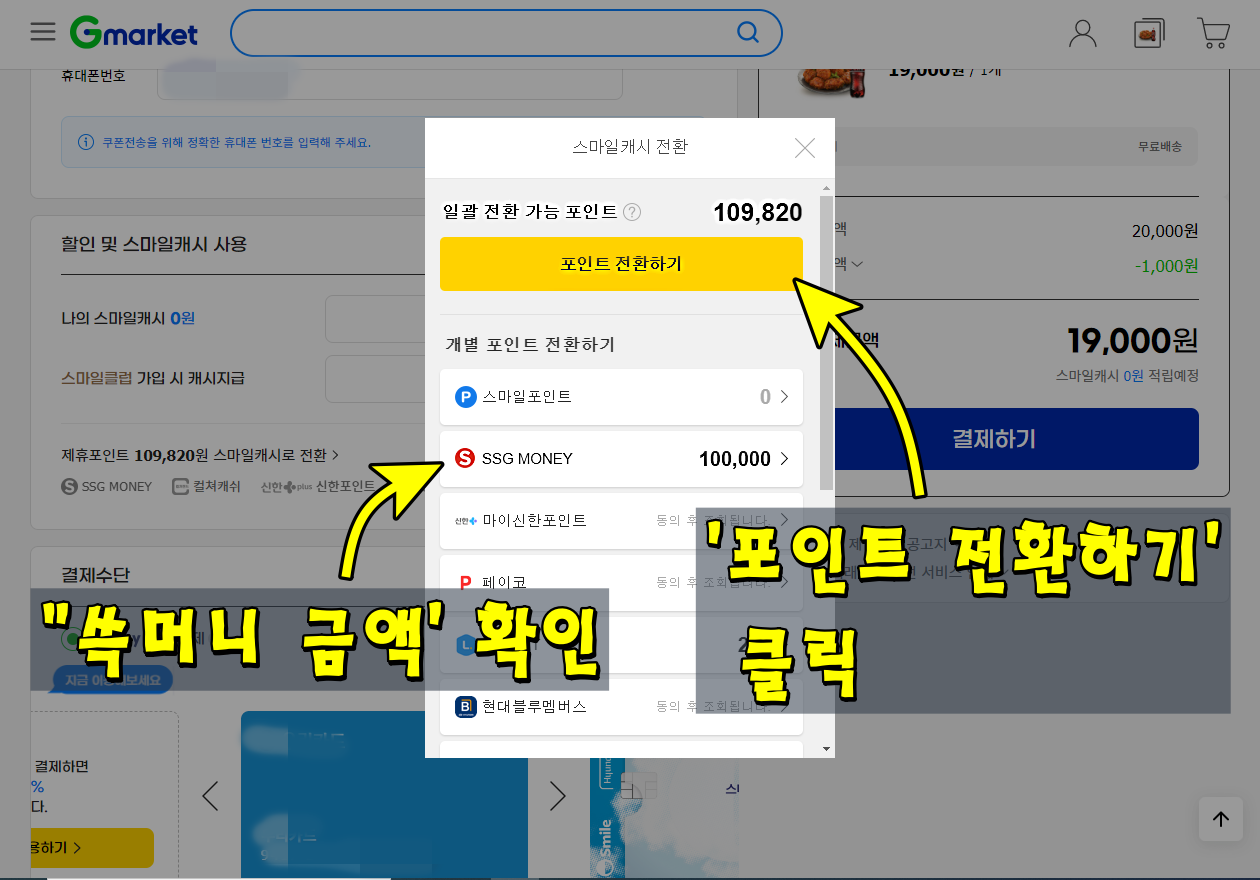
Task: Click the 무료배송 label
Action: click(x=1160, y=147)
